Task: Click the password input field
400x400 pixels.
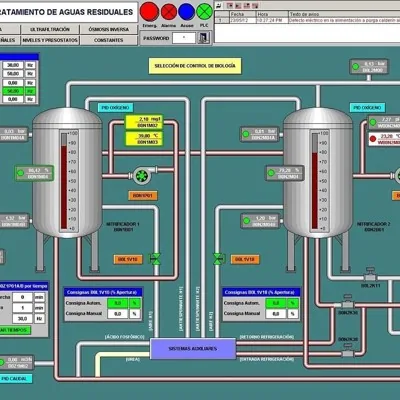Action: coord(184,38)
